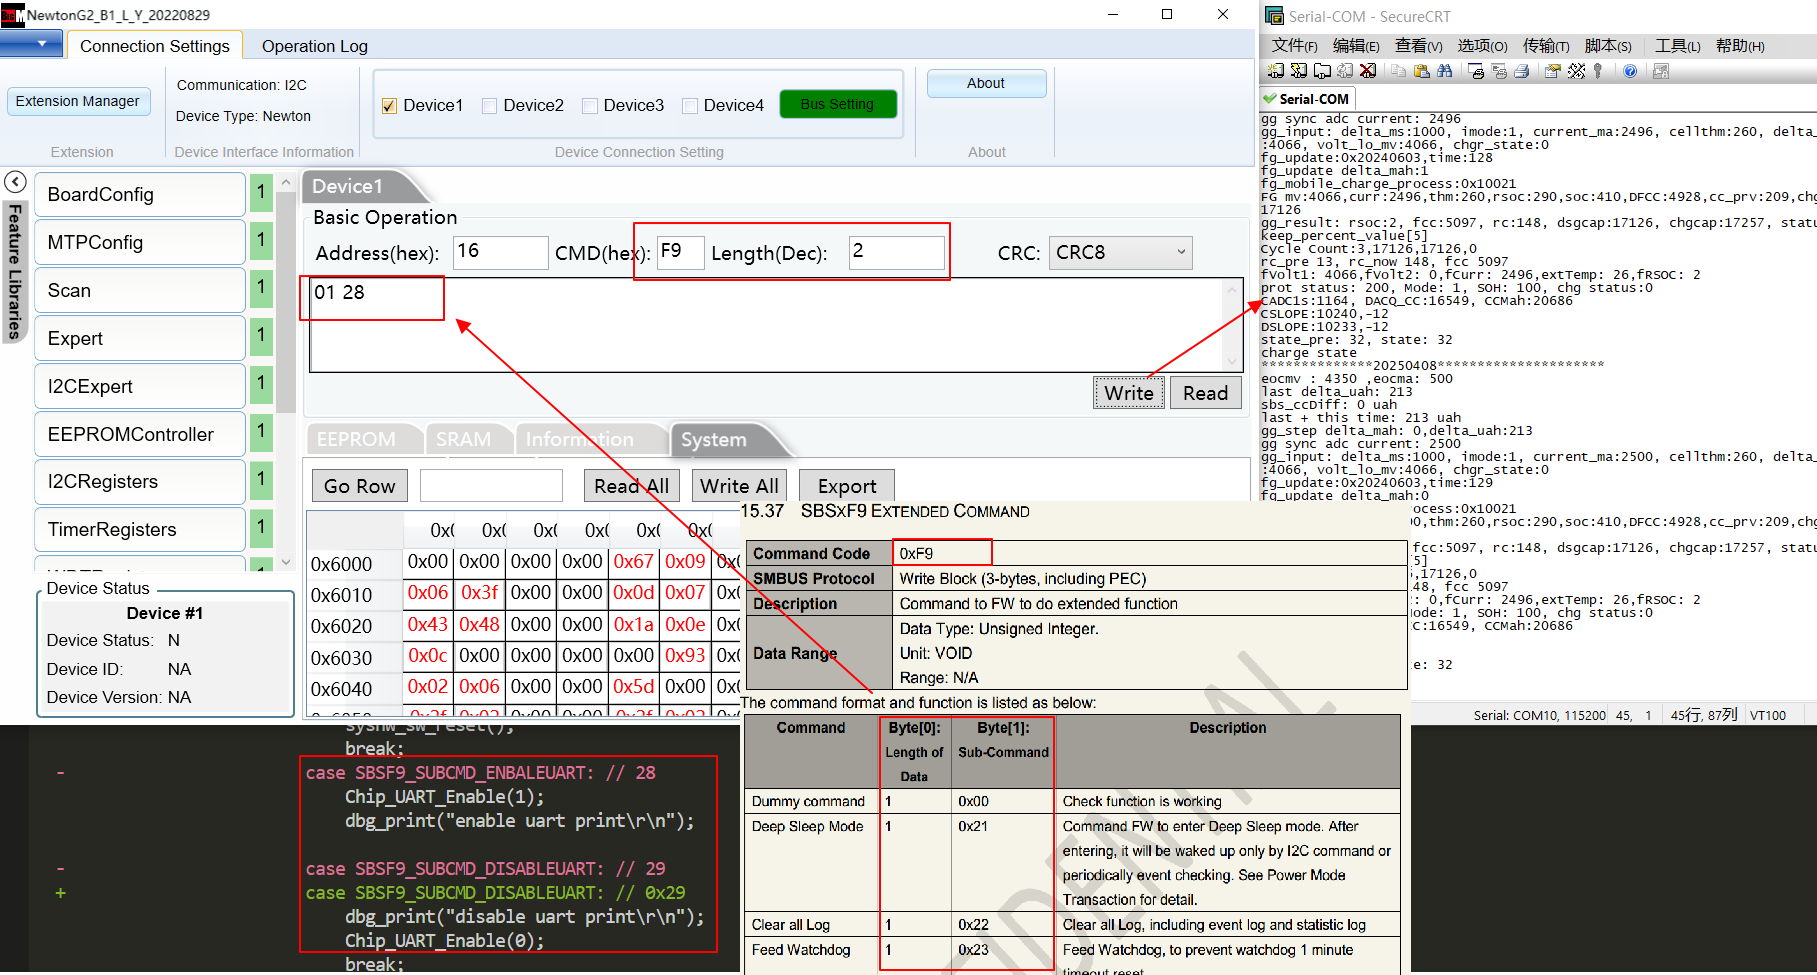Switch to Operation Log tab
This screenshot has height=975, width=1817.
[x=314, y=46]
